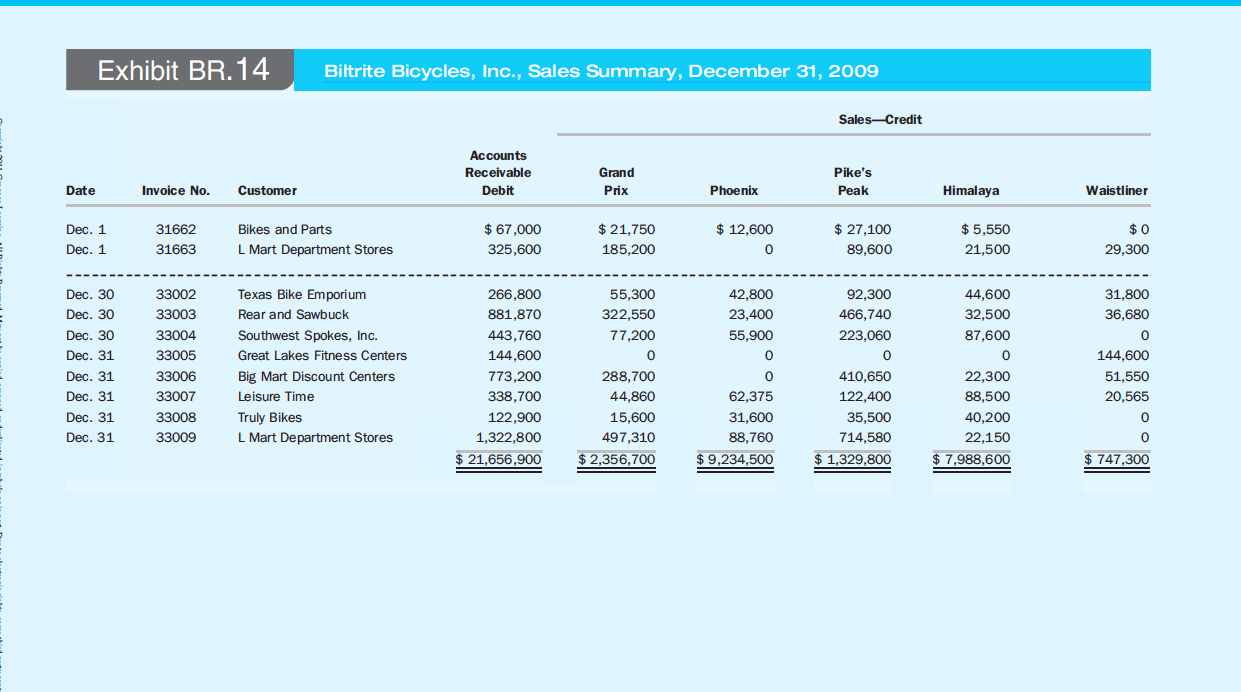Click customer Big Mart Discount Centers

click(x=316, y=376)
